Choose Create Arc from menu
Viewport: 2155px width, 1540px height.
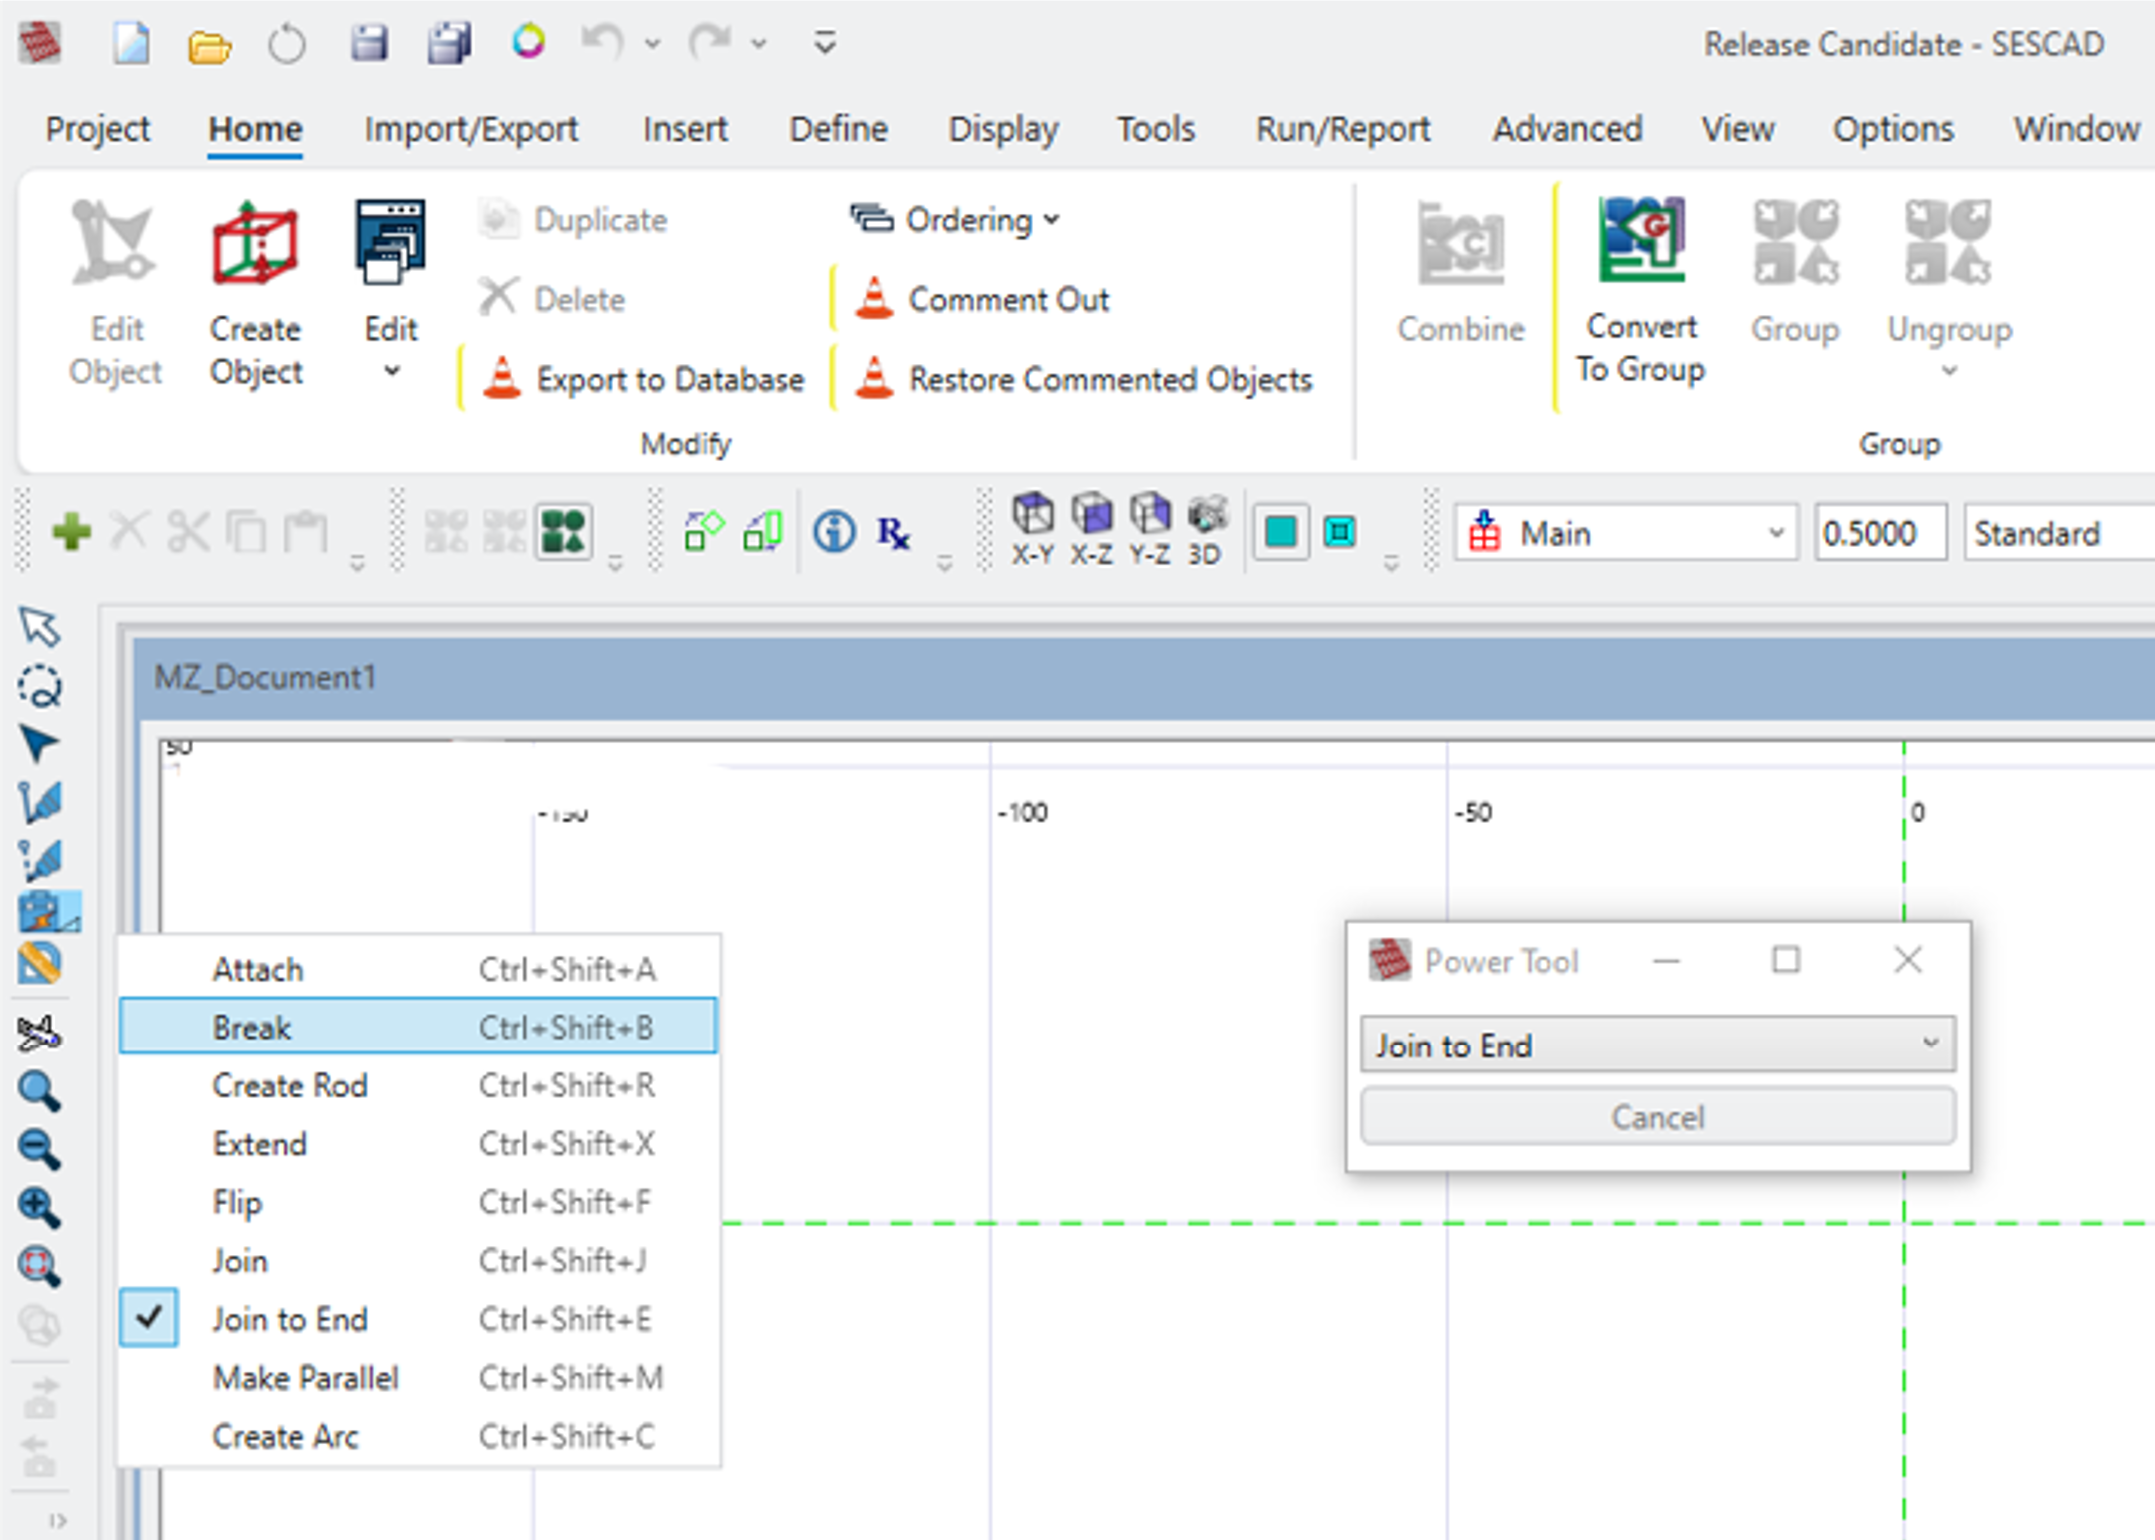pyautogui.click(x=418, y=1436)
